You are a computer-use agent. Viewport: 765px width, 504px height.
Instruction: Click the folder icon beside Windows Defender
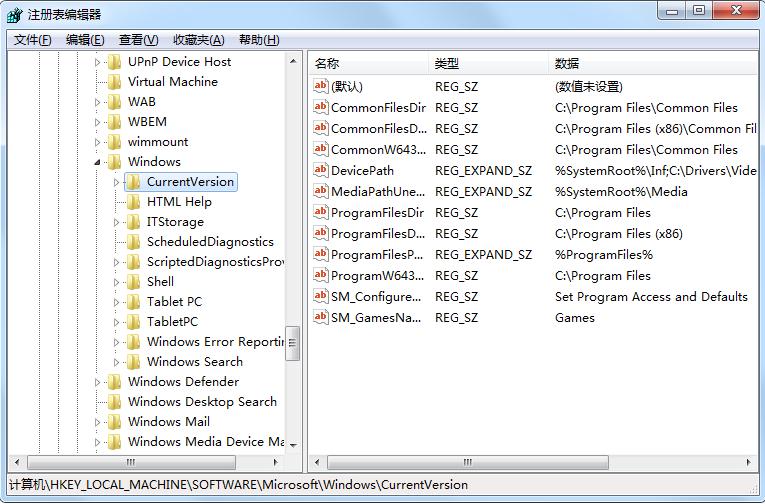coord(114,382)
